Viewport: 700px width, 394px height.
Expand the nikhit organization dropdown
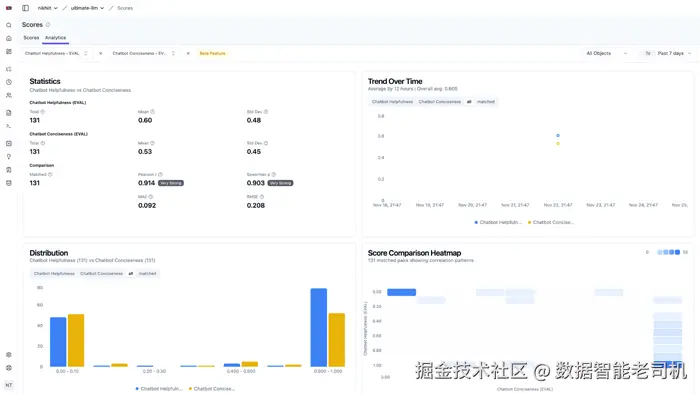coord(47,8)
